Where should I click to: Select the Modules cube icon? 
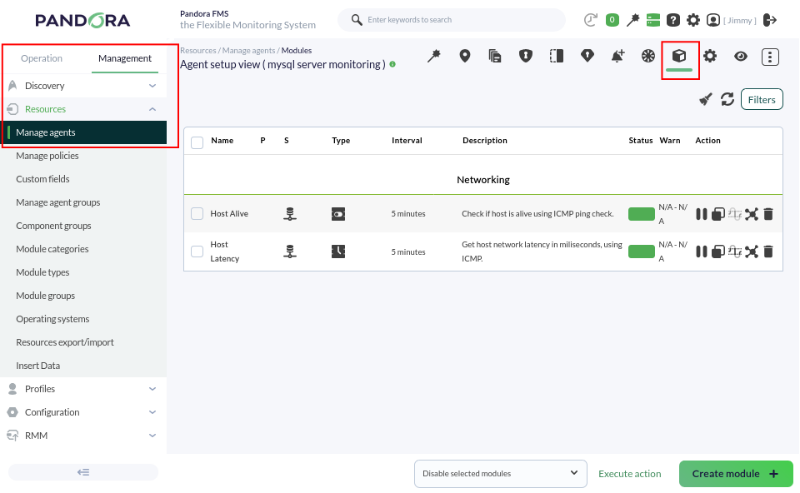pyautogui.click(x=679, y=56)
